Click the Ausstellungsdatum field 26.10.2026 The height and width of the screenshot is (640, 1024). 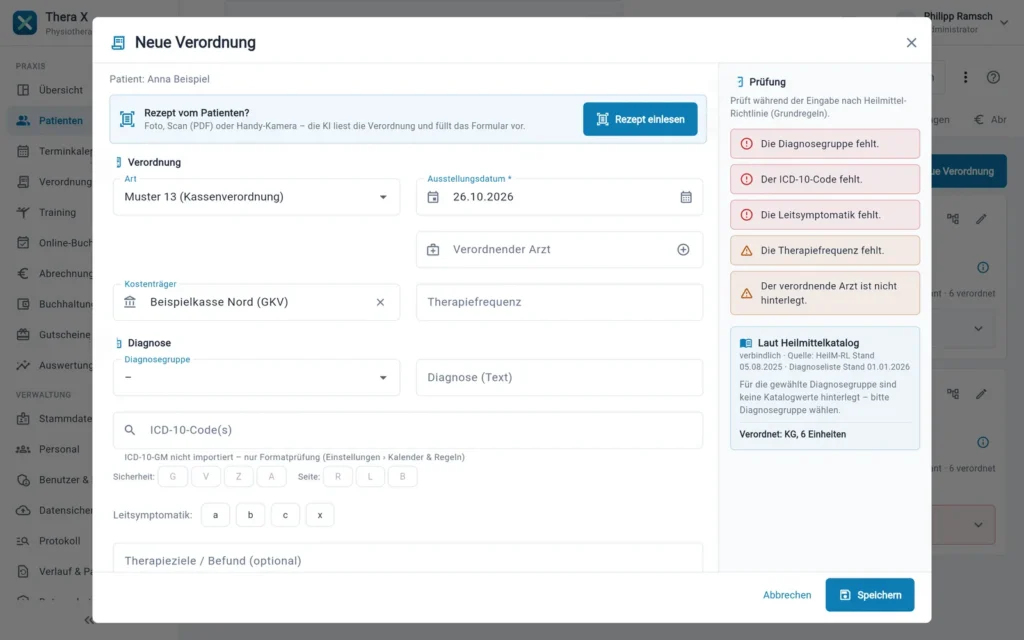point(559,197)
